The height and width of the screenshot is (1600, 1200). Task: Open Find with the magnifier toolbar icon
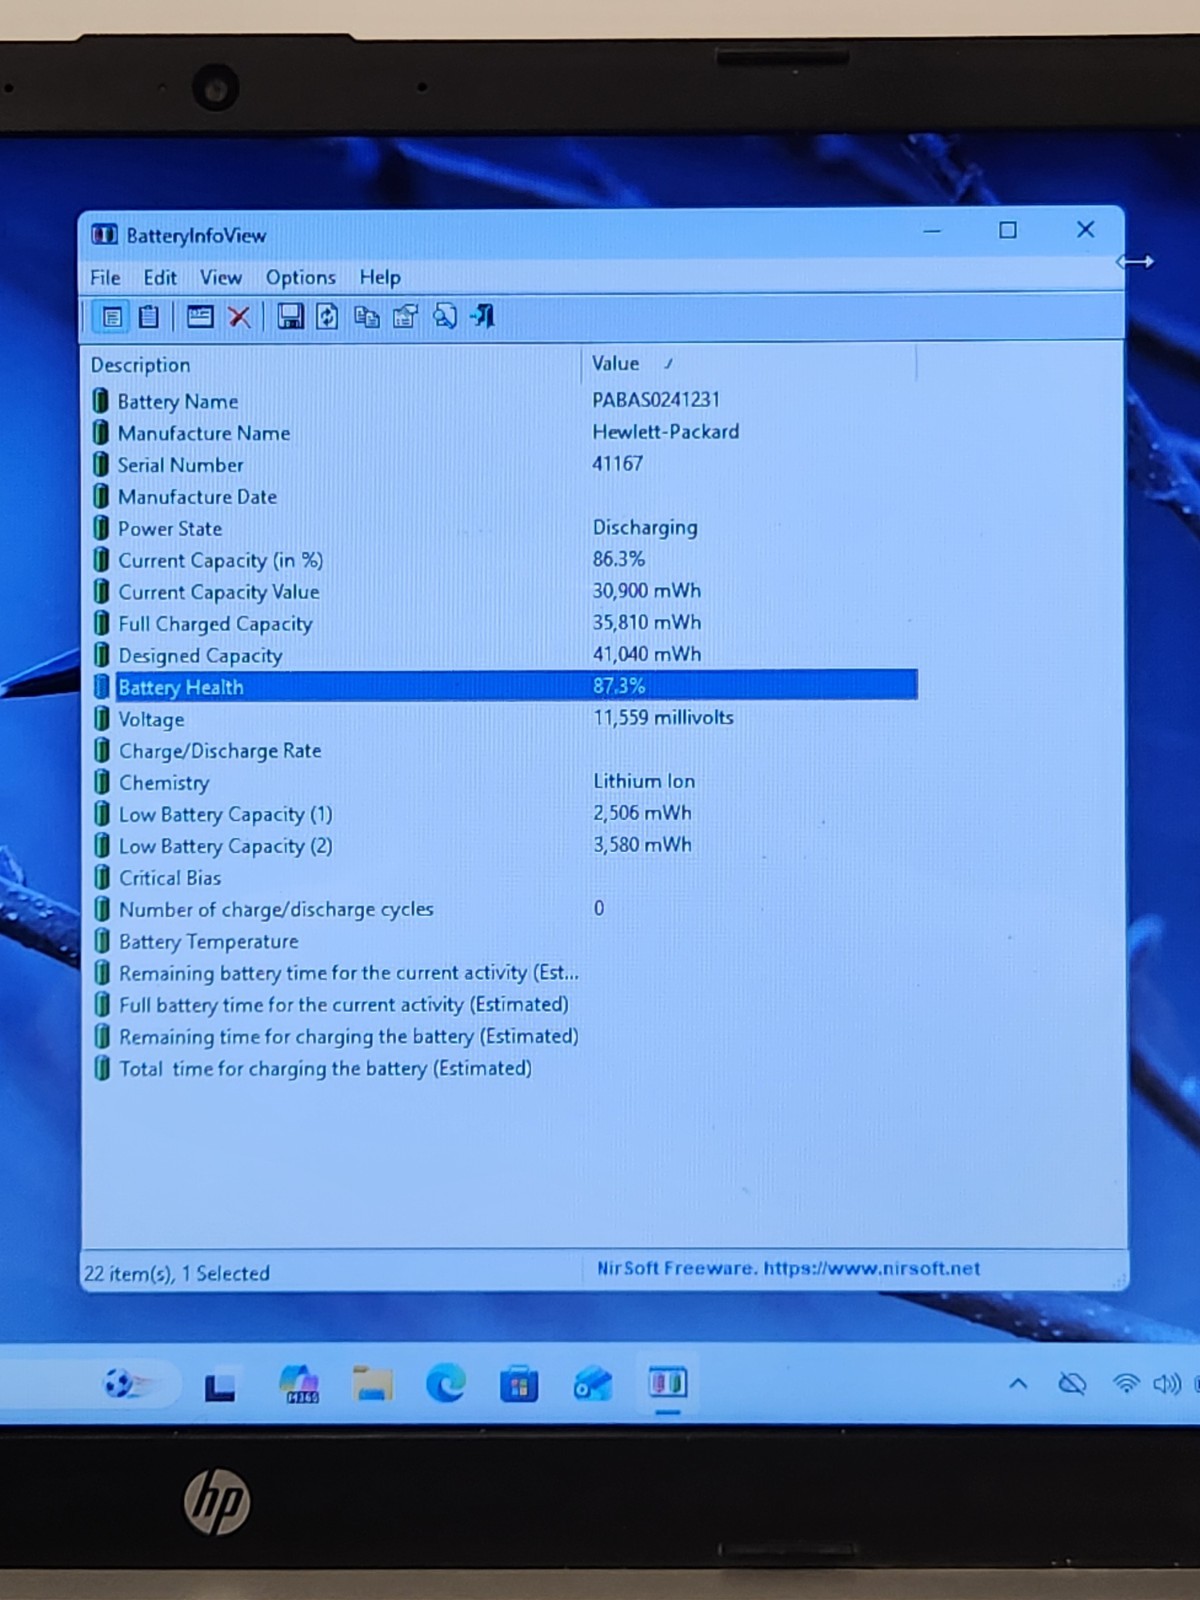(x=445, y=317)
